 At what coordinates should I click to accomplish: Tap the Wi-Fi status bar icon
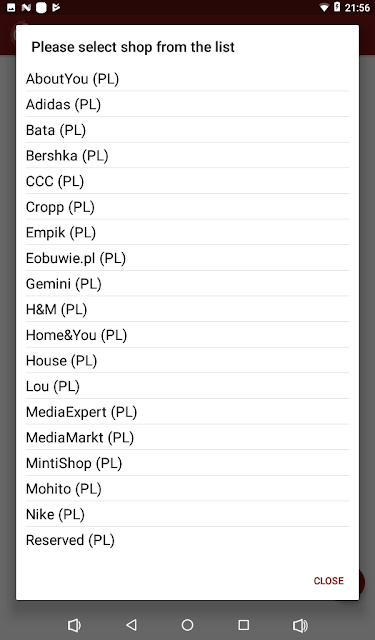tap(324, 7)
